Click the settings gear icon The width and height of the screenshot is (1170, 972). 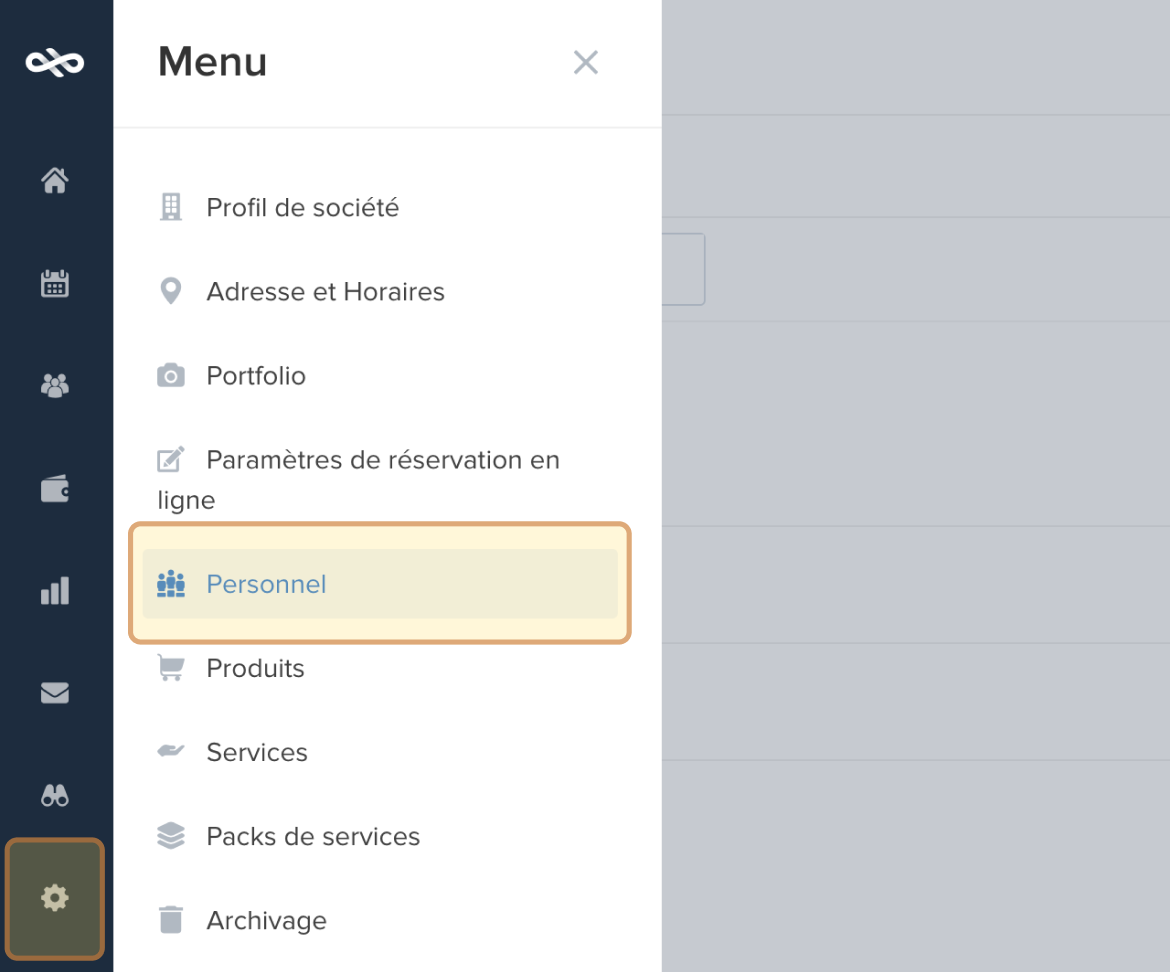point(55,898)
